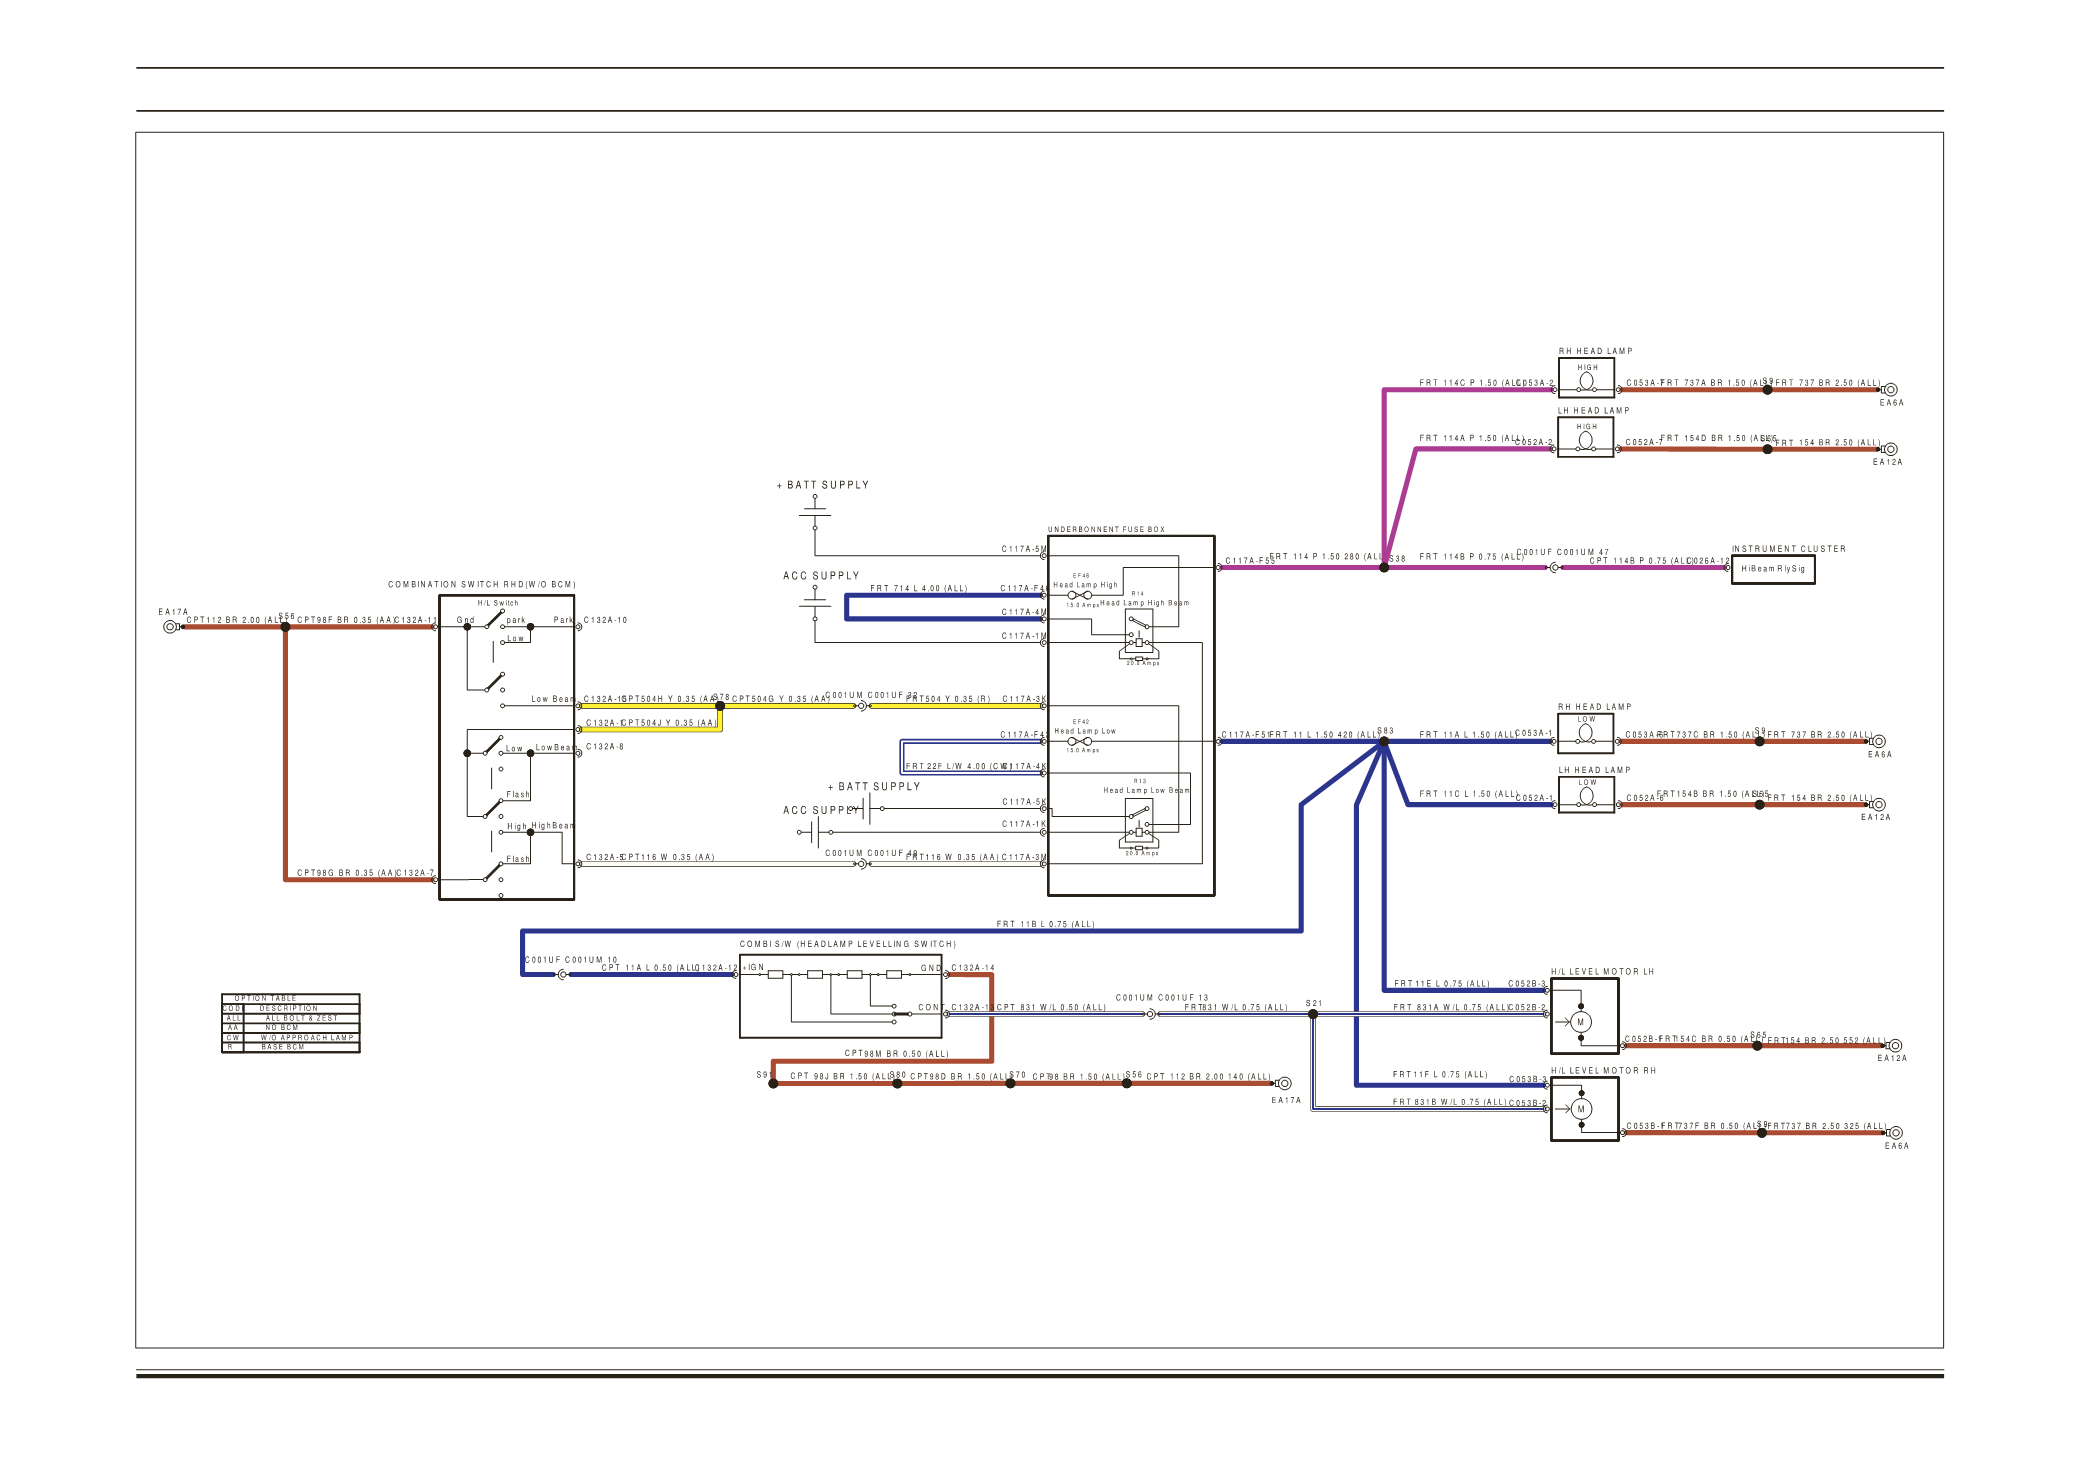2080x1471 pixels.
Task: Click the S38 splice junction dot
Action: point(1384,567)
